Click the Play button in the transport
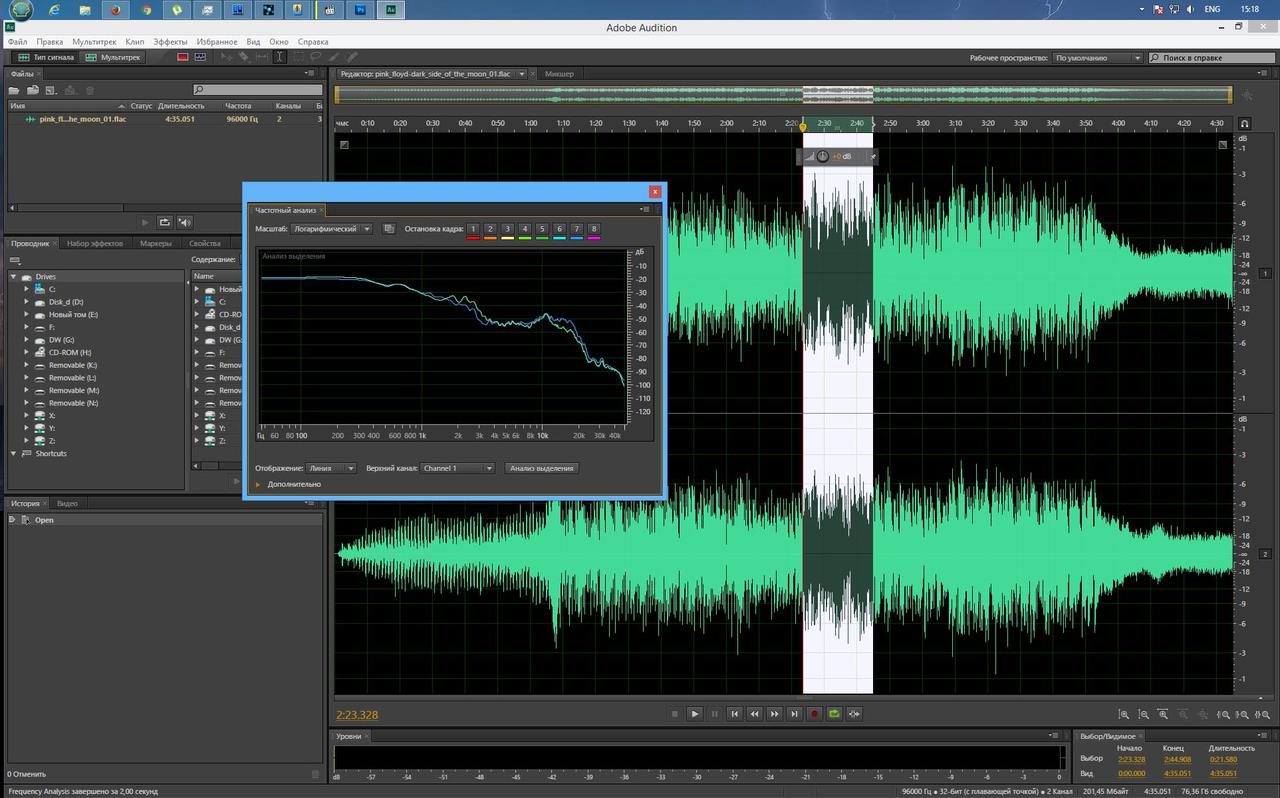 click(695, 714)
